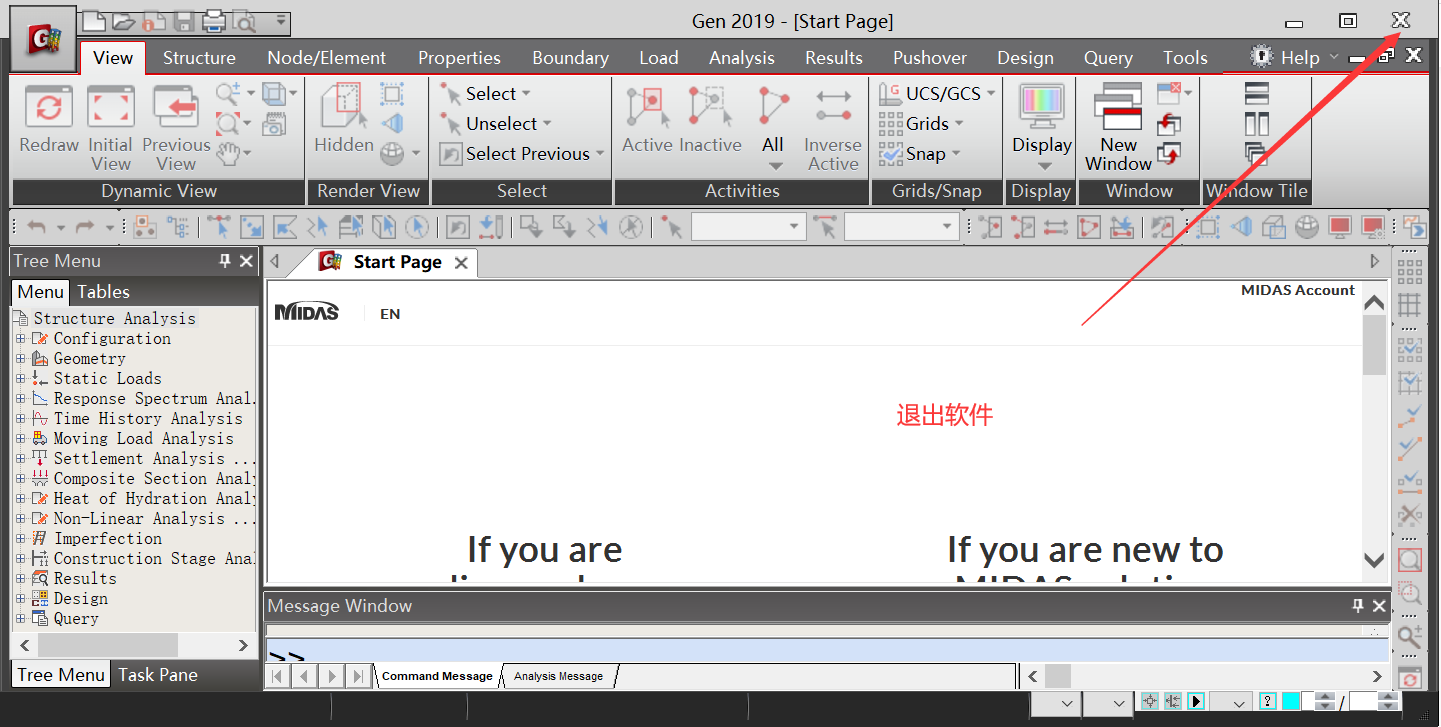Expand the Geometry tree node
This screenshot has width=1441, height=727.
(x=20, y=359)
